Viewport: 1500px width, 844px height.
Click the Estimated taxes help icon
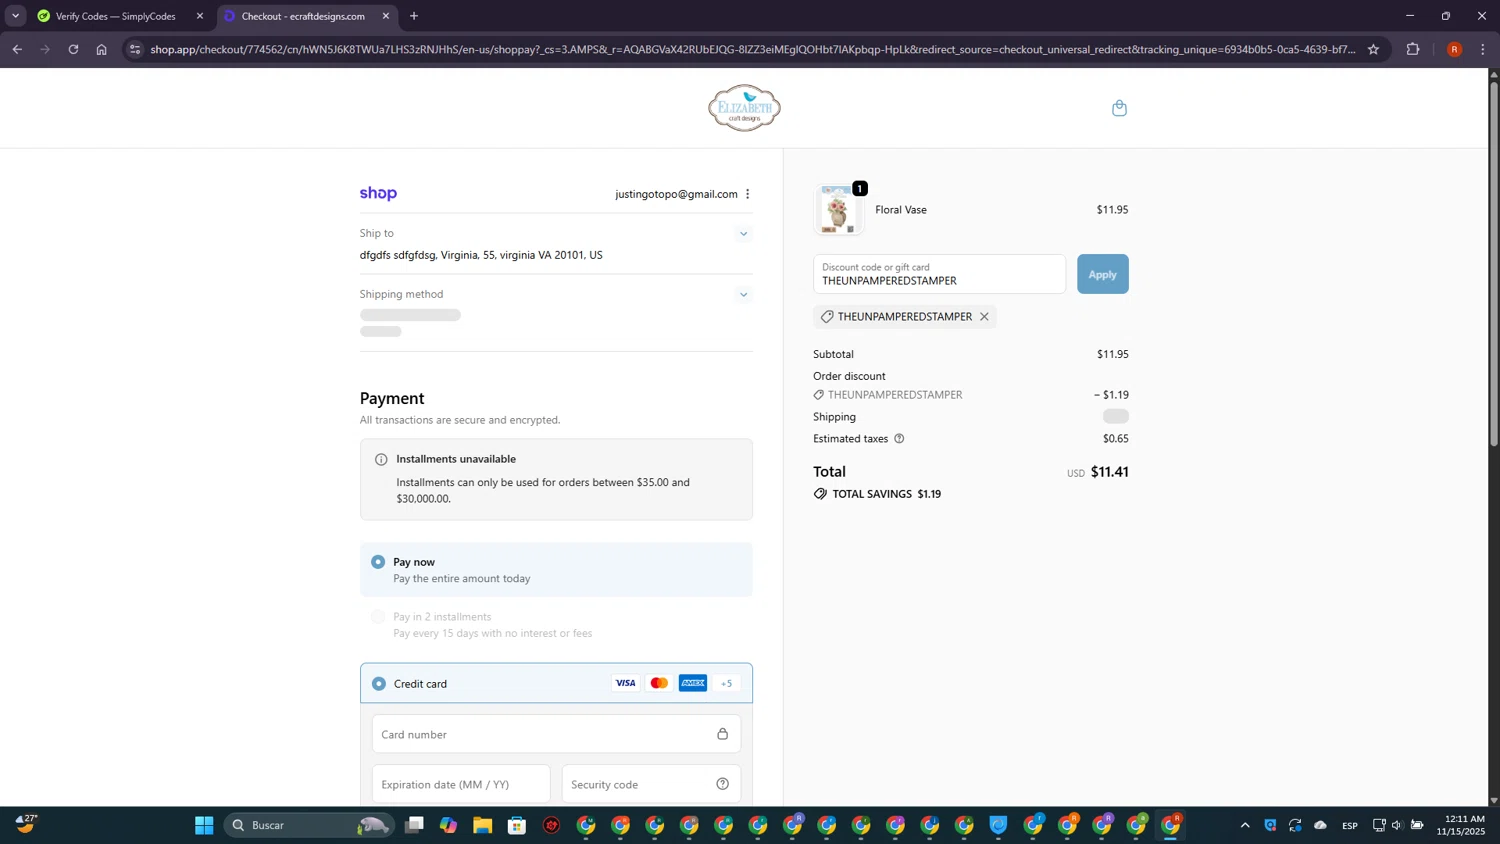(x=899, y=439)
